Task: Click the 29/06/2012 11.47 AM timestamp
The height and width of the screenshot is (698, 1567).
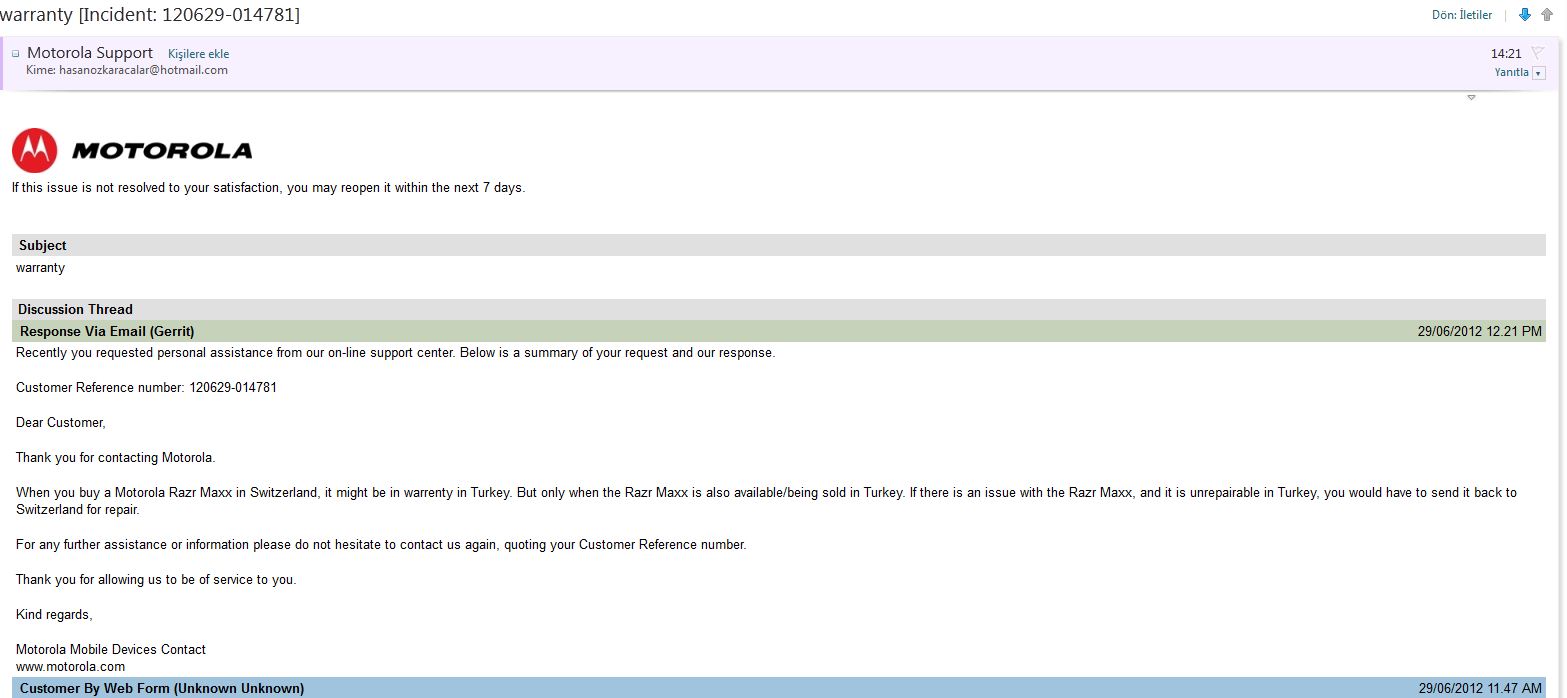Action: pyautogui.click(x=1480, y=689)
